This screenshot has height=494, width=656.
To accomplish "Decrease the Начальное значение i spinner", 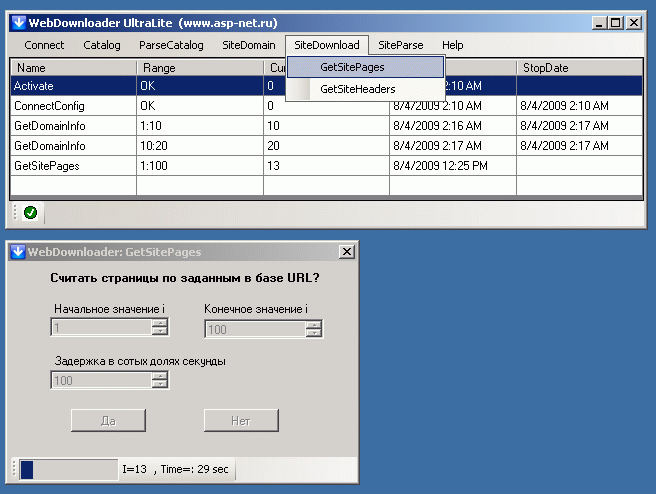I will [159, 331].
